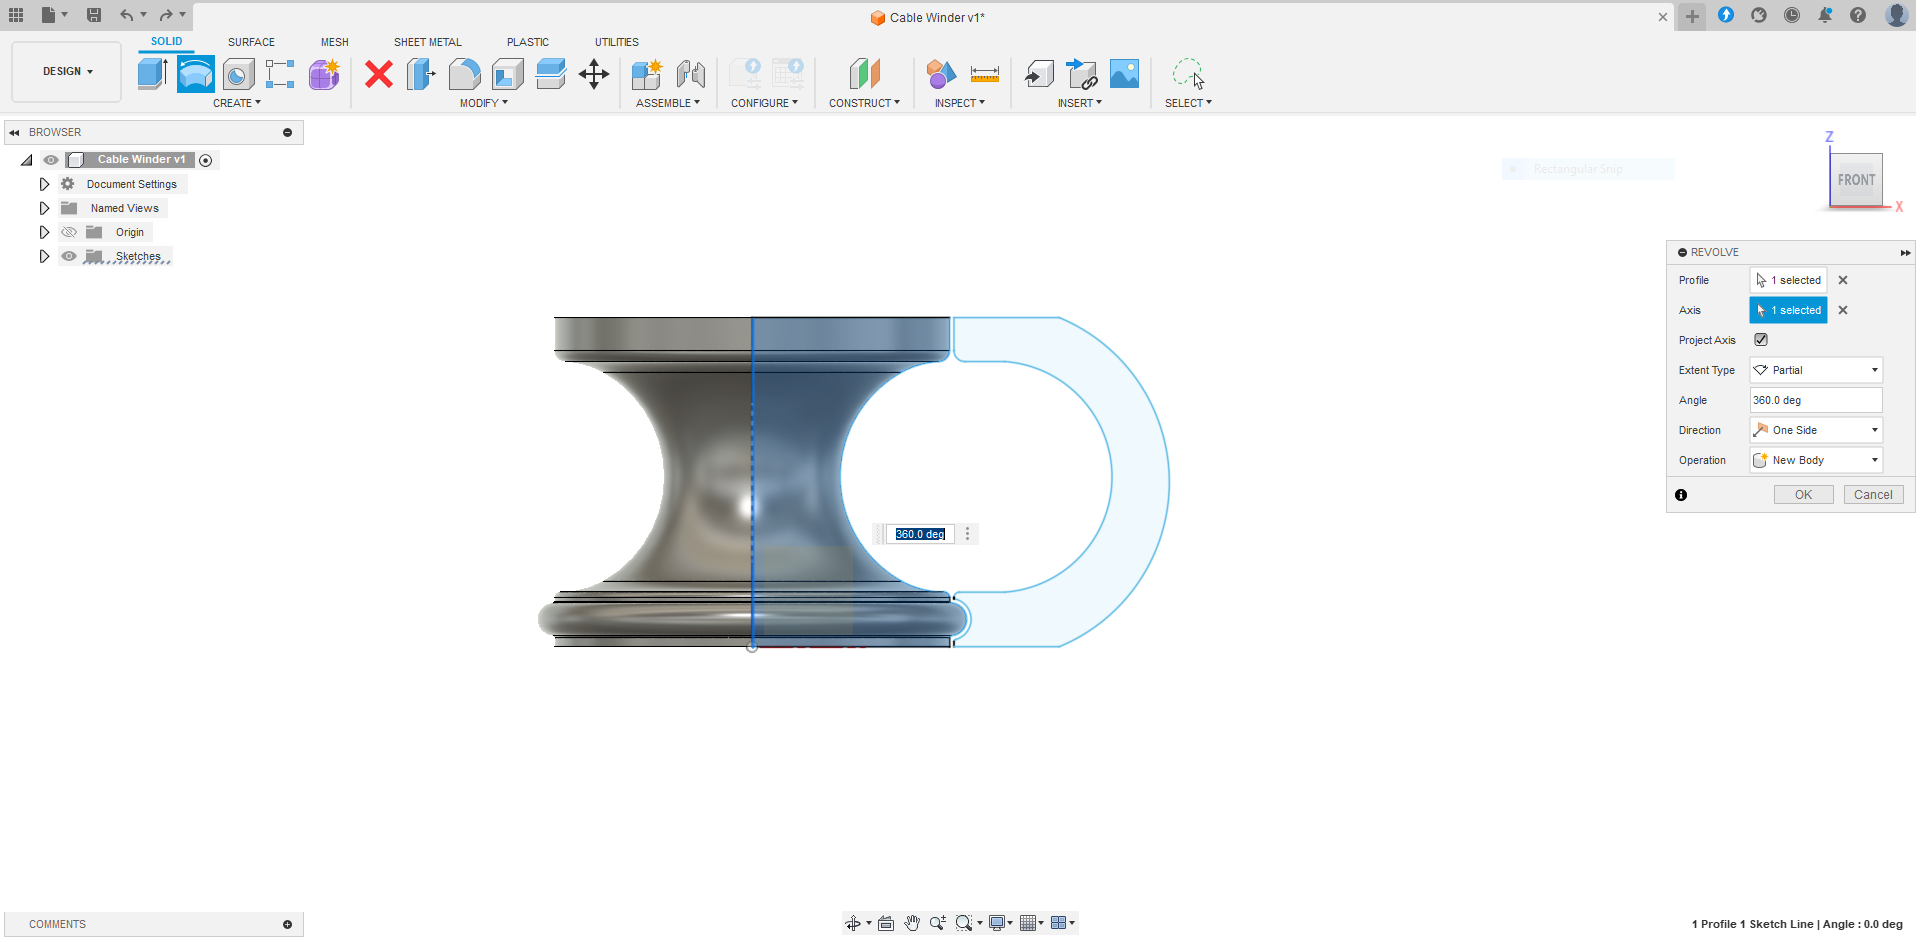Select the Move/Copy arrows icon
The height and width of the screenshot is (939, 1916).
pos(594,74)
